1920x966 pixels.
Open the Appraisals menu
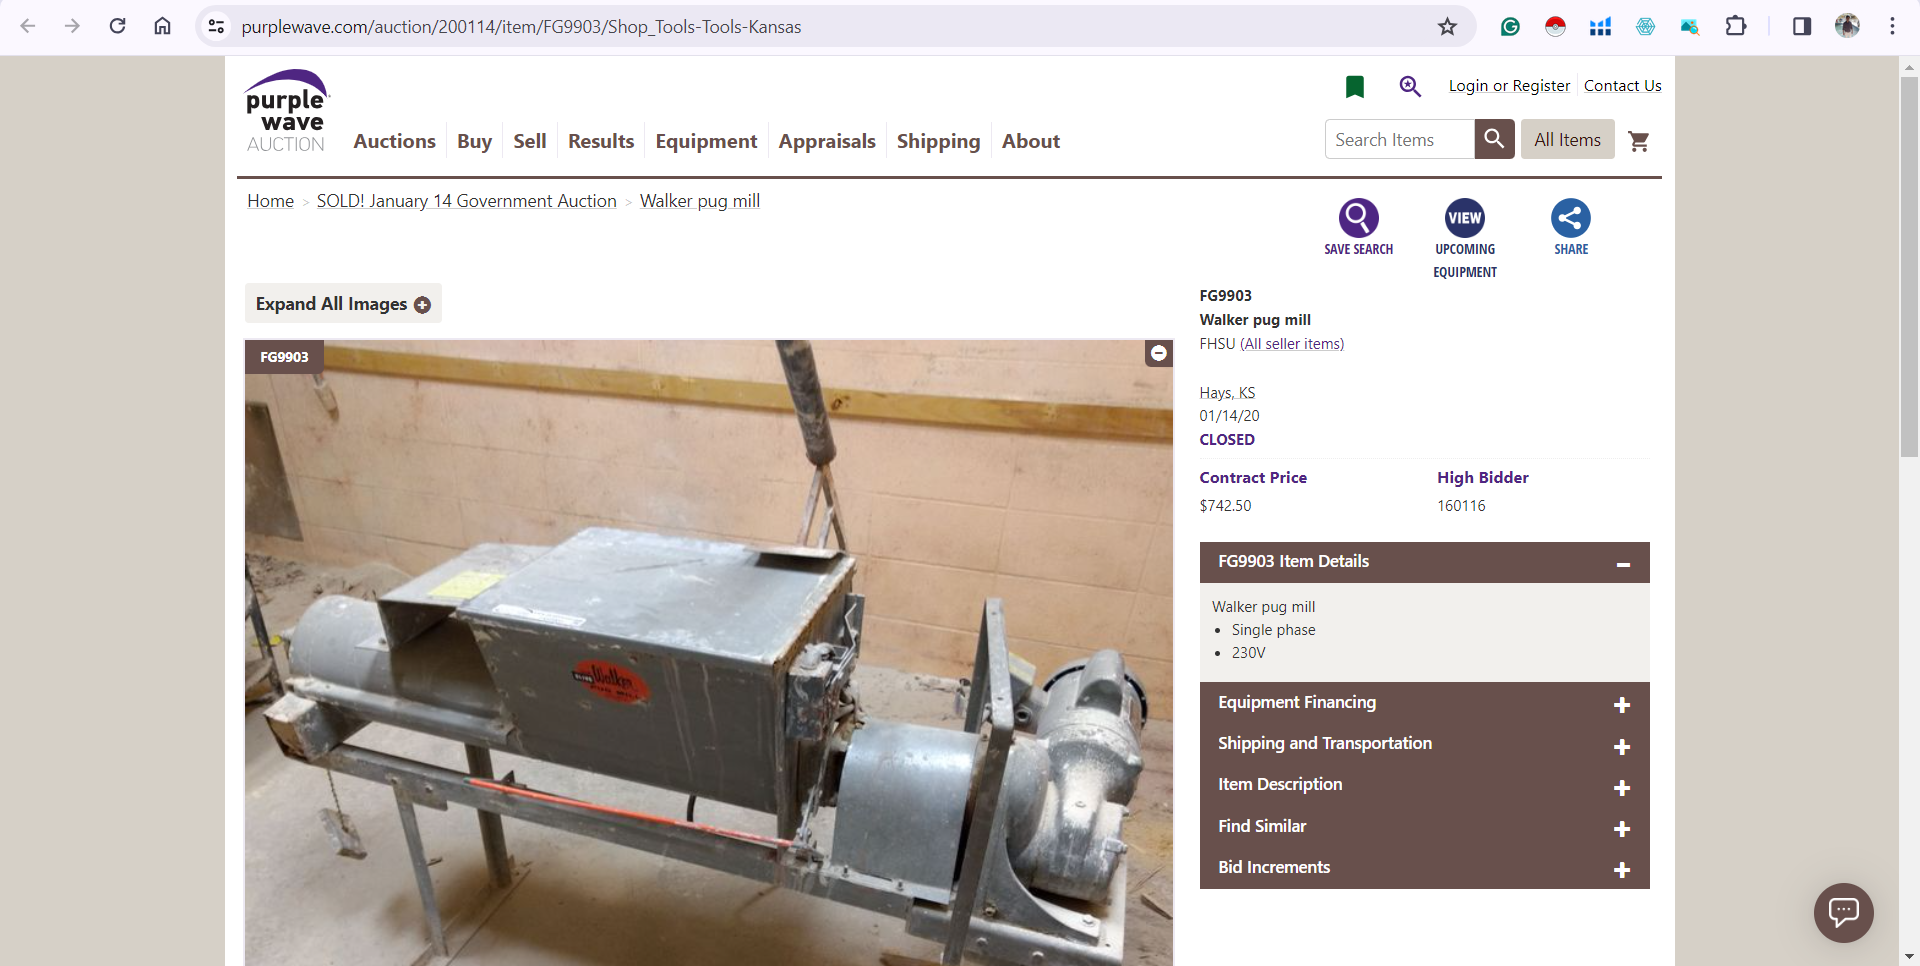pyautogui.click(x=827, y=141)
